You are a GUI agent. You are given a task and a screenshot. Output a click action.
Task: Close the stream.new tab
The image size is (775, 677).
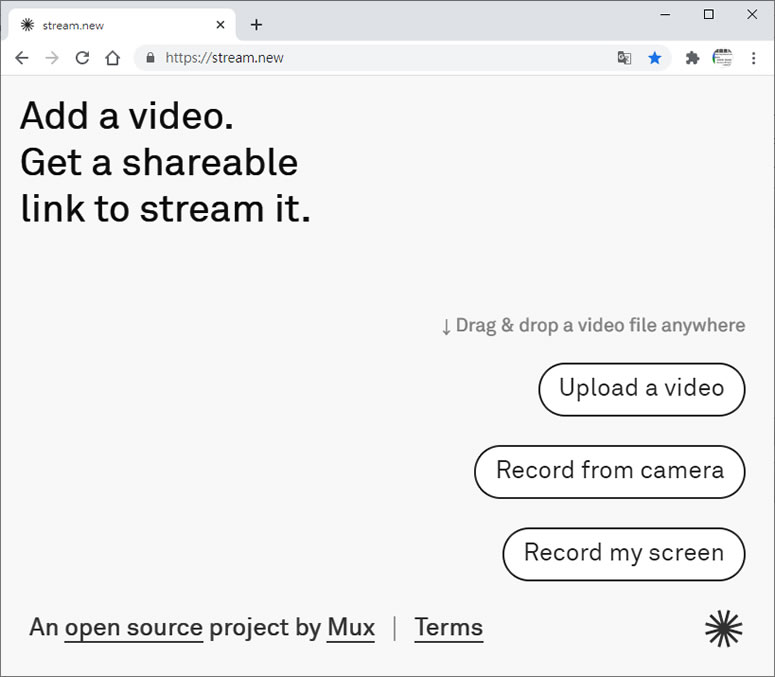tap(220, 25)
